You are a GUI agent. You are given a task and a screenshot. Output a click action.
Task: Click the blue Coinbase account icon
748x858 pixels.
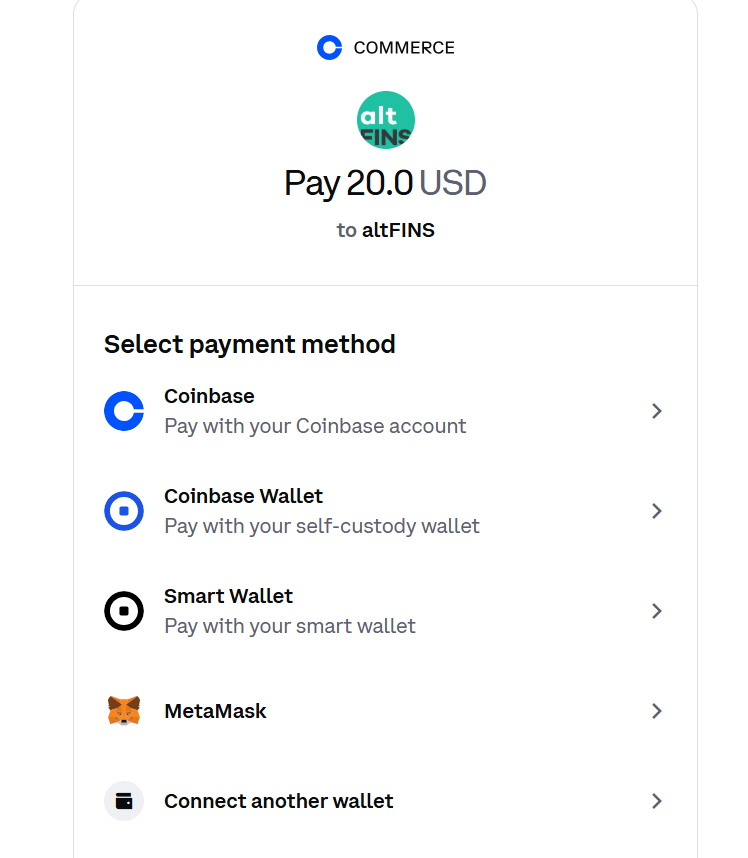(124, 411)
